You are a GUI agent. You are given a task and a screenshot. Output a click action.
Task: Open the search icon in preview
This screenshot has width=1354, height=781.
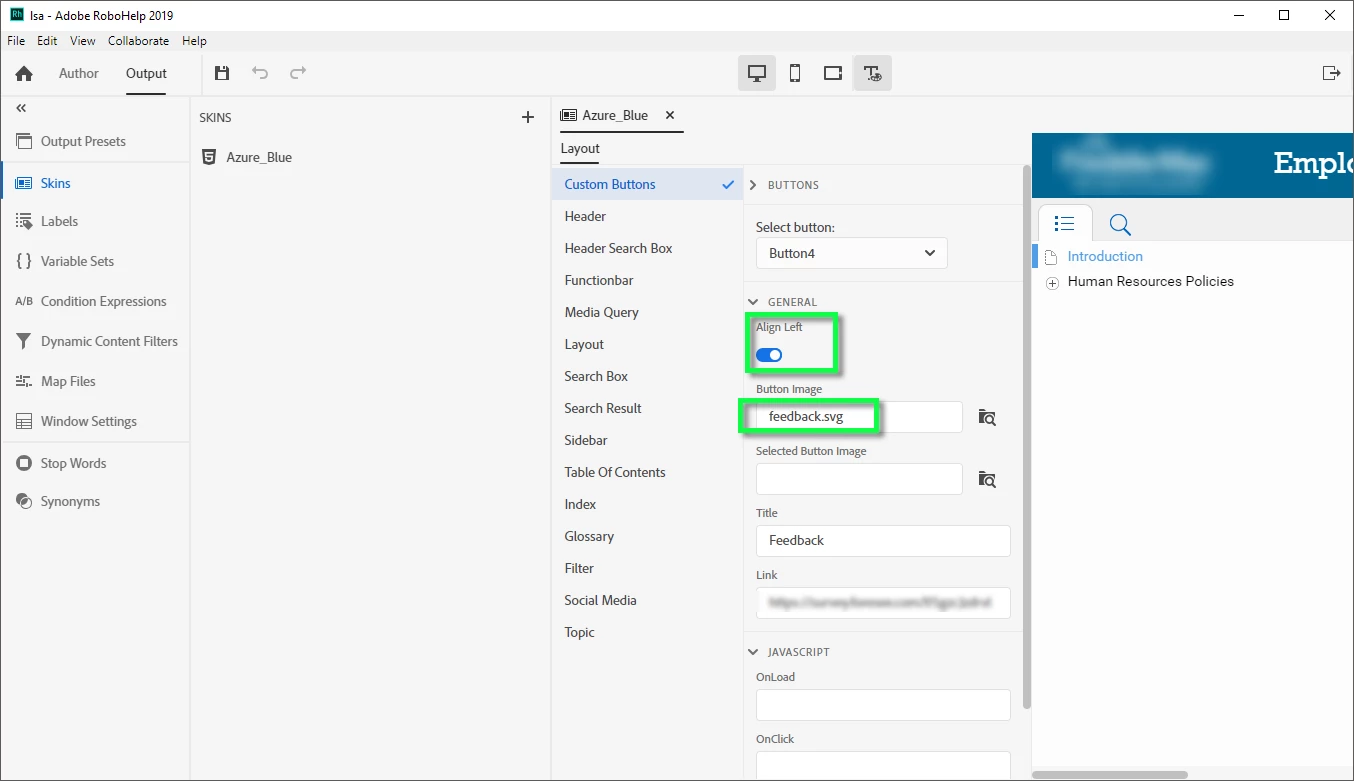(x=1120, y=224)
